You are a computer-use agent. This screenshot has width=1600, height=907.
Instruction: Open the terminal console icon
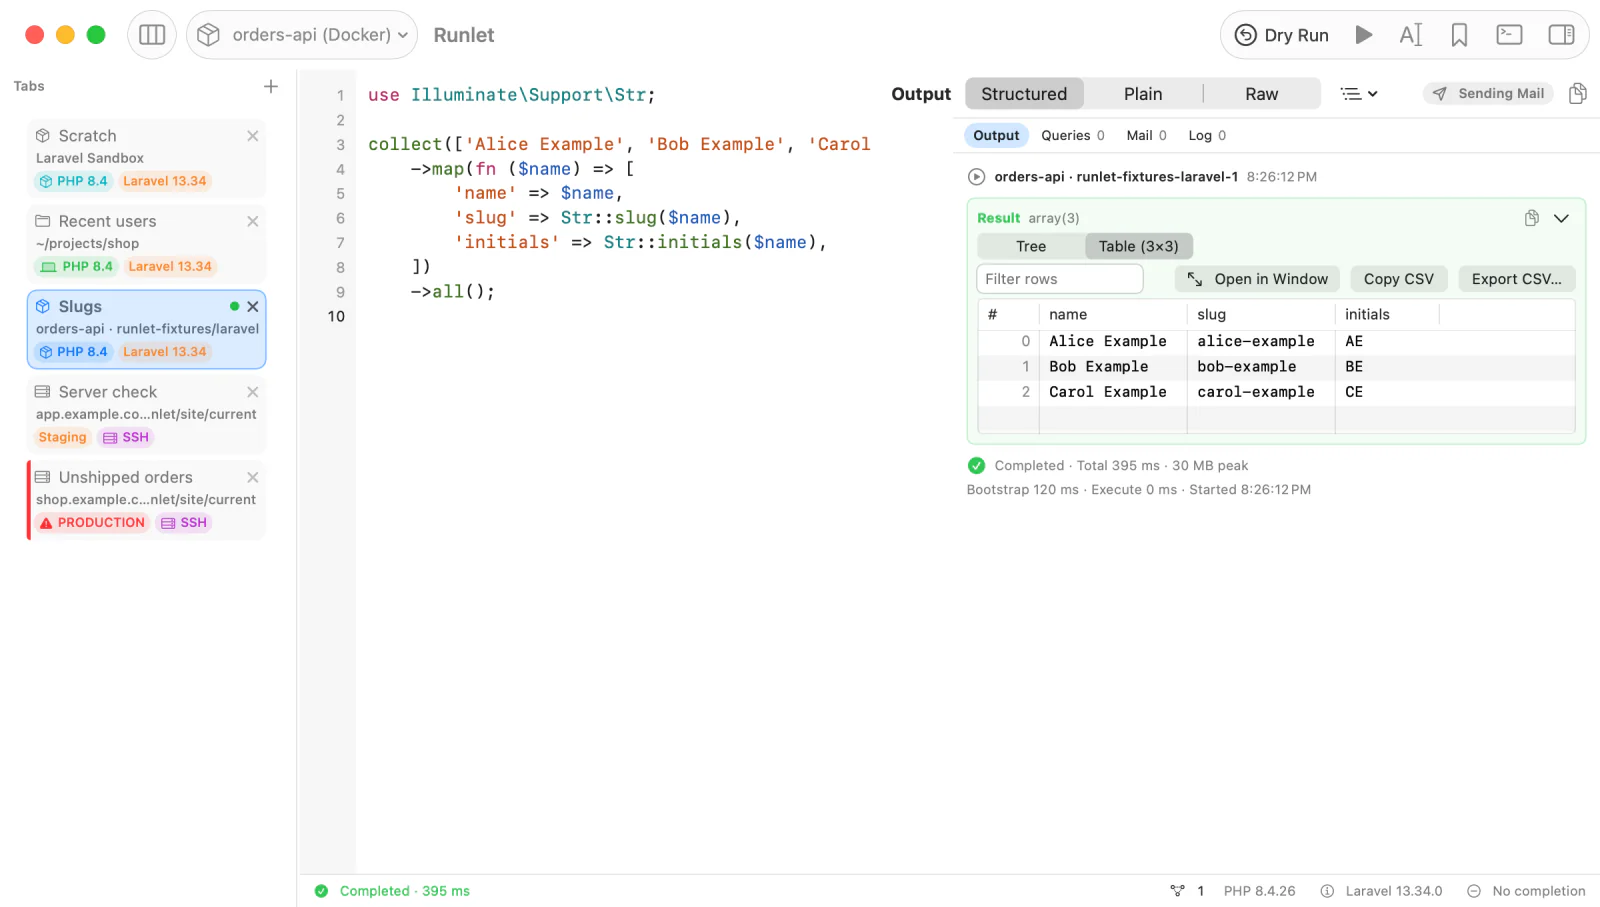pos(1509,35)
